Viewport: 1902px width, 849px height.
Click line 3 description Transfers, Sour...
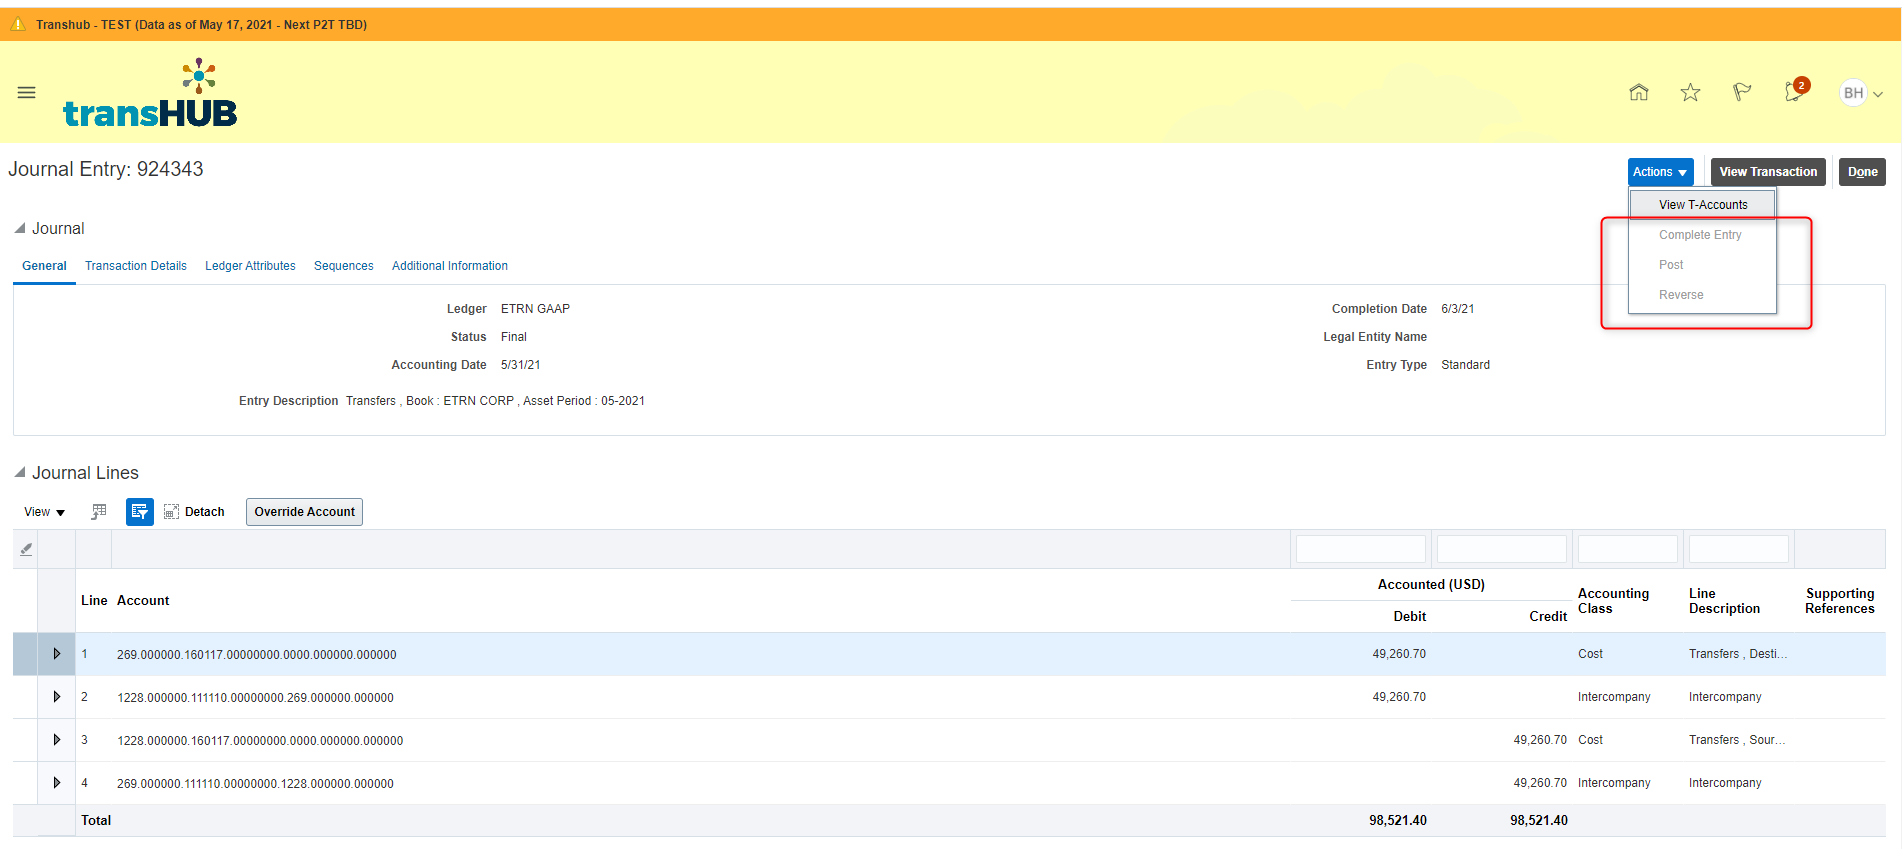[x=1737, y=740]
